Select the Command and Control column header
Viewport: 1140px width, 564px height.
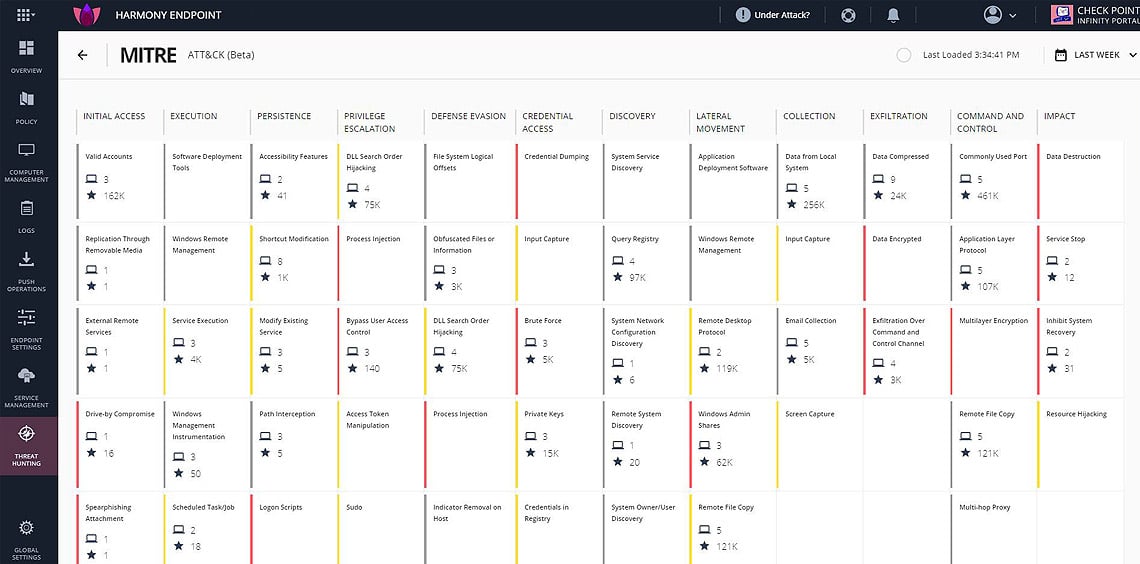coord(990,122)
